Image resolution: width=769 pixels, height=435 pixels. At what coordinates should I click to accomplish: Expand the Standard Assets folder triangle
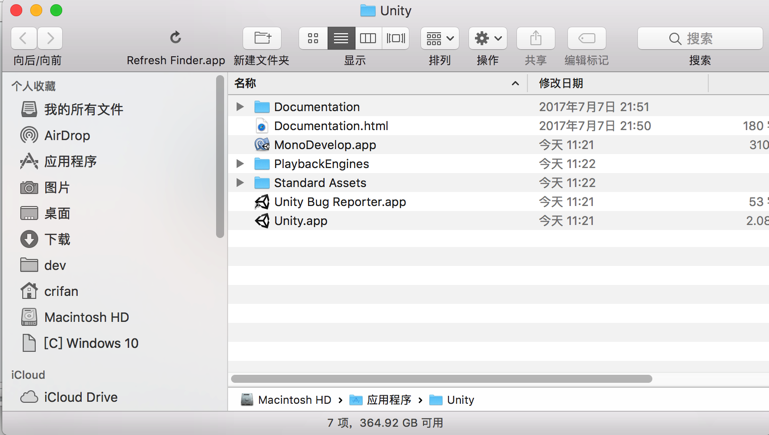(240, 182)
